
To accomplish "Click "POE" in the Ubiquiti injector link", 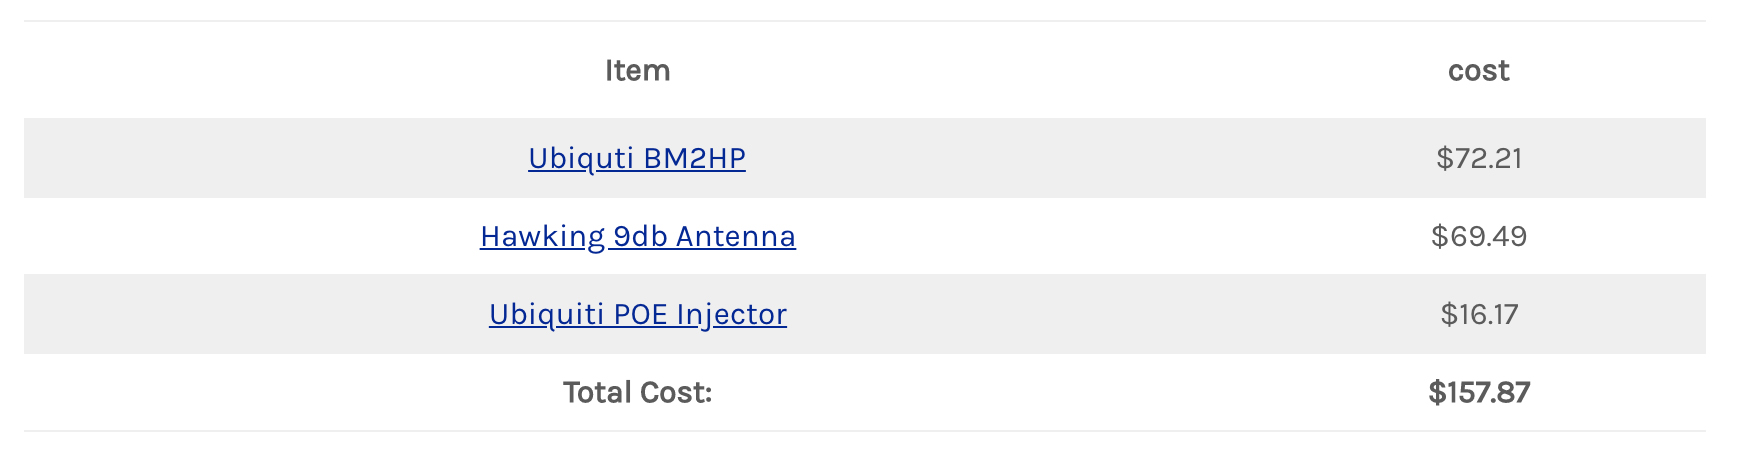I will 640,314.
